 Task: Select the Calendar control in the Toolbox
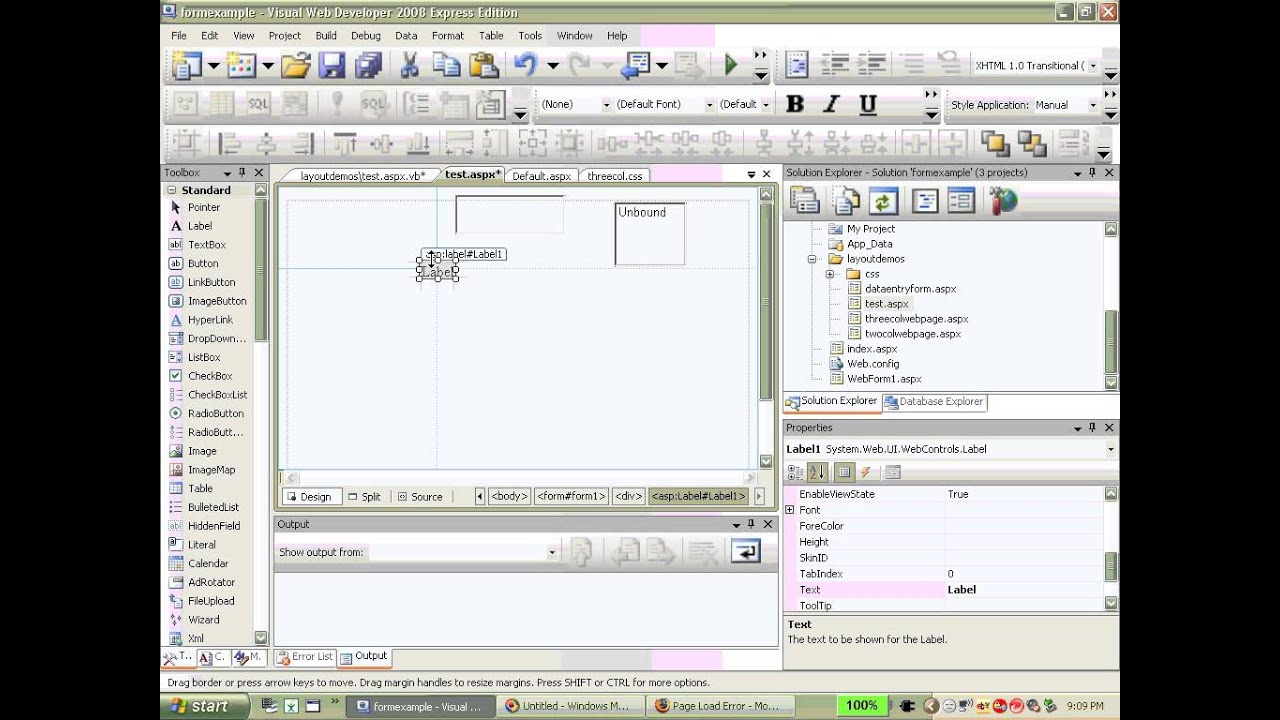(x=208, y=563)
